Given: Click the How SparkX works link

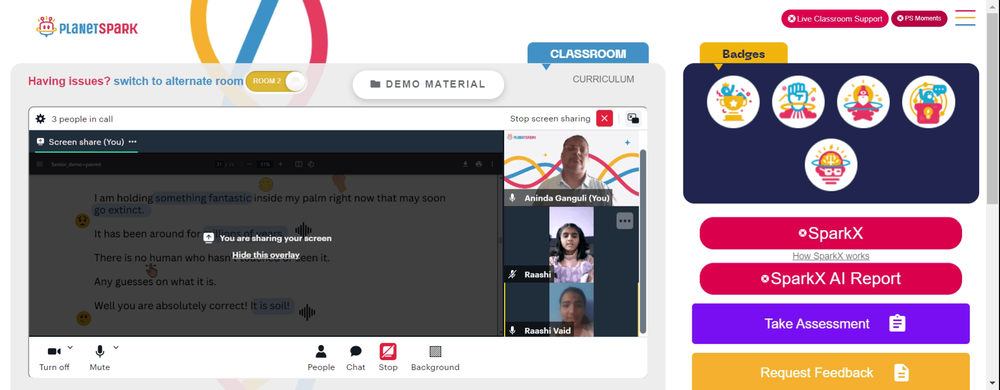Looking at the screenshot, I should [x=830, y=256].
